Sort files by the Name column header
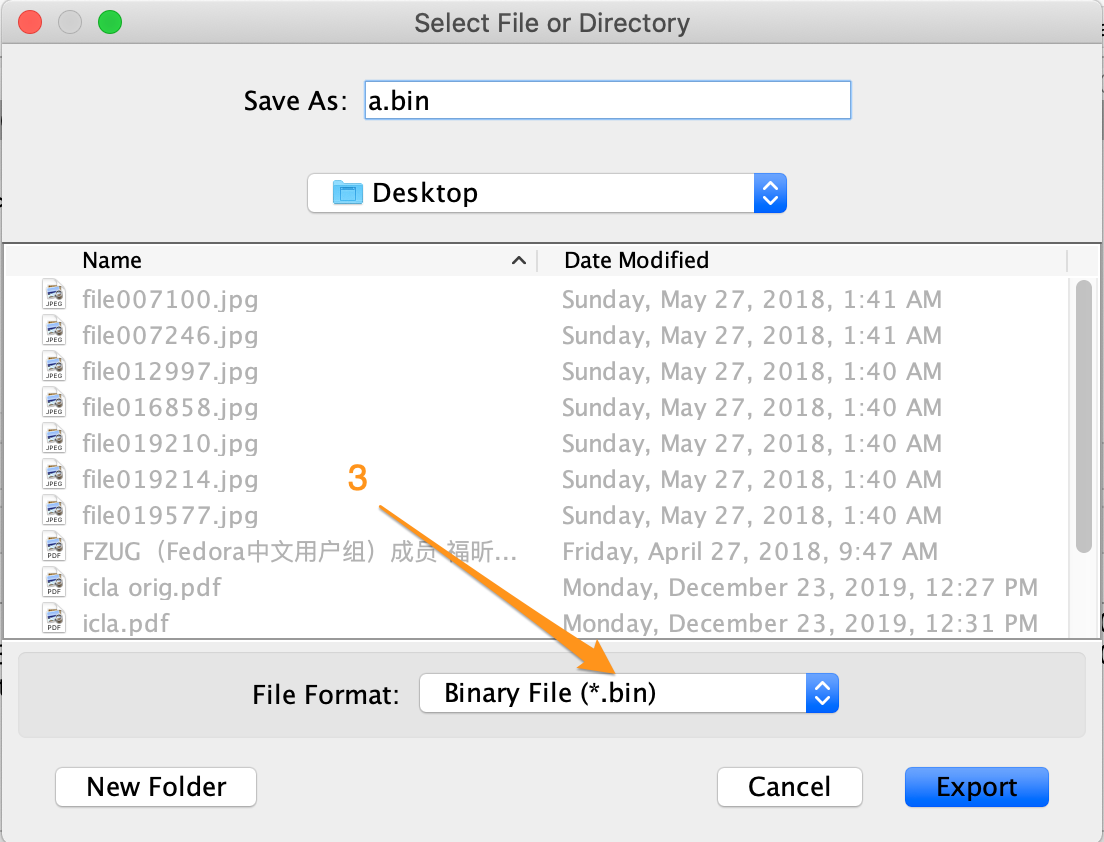The height and width of the screenshot is (842, 1104). point(112,261)
